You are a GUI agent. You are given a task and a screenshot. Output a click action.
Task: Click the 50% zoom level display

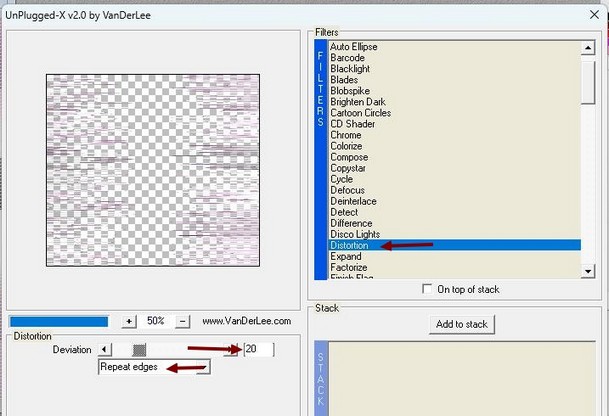pos(155,321)
